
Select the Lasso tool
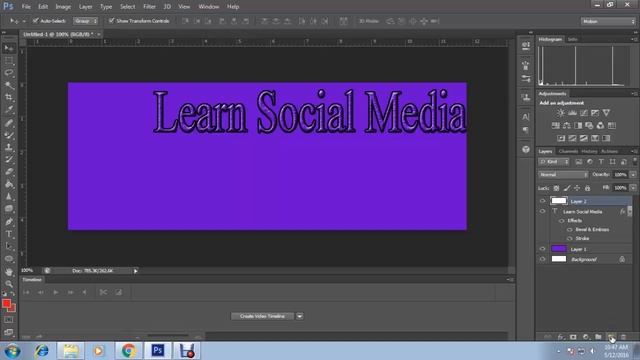(9, 73)
